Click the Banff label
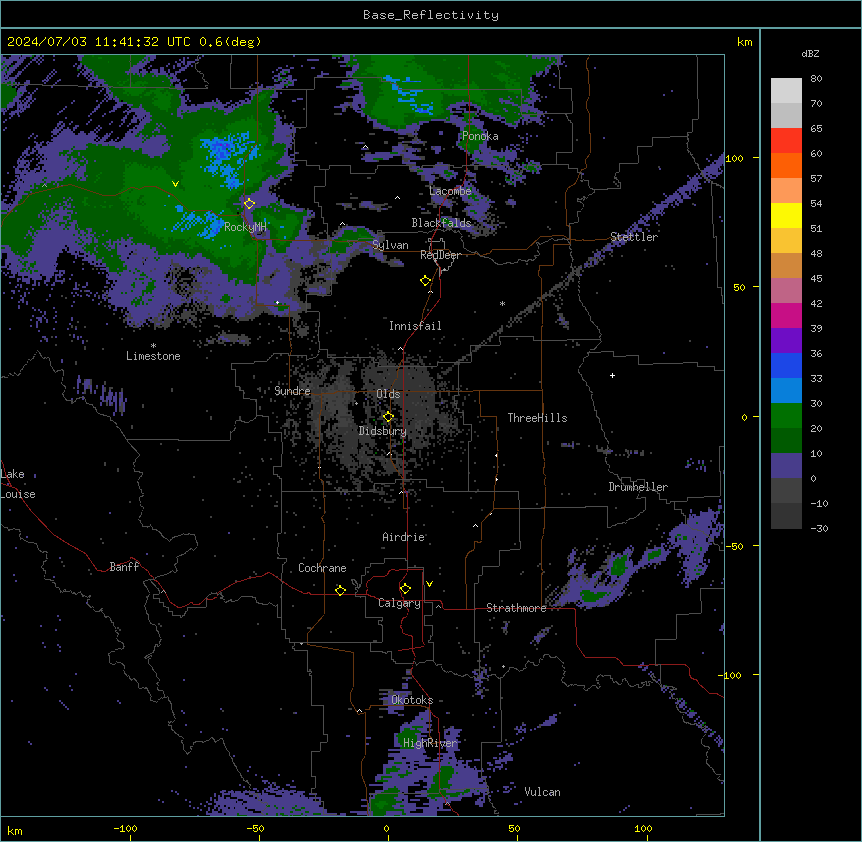The width and height of the screenshot is (862, 842). click(124, 567)
